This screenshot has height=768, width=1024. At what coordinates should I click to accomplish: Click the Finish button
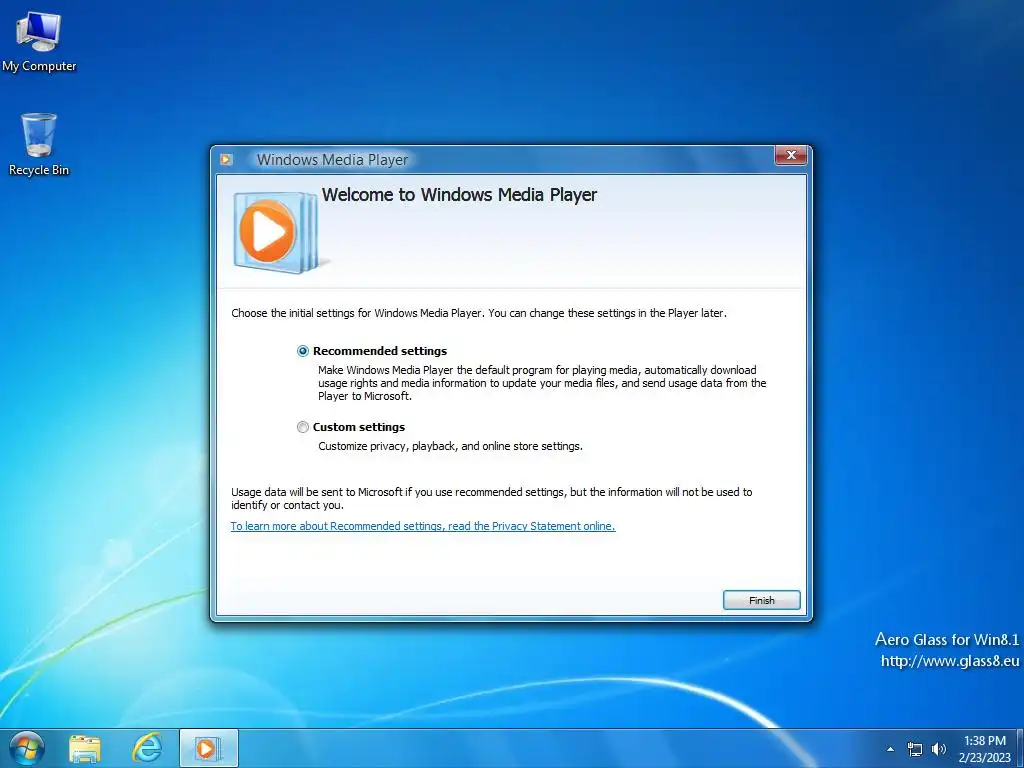[x=761, y=600]
